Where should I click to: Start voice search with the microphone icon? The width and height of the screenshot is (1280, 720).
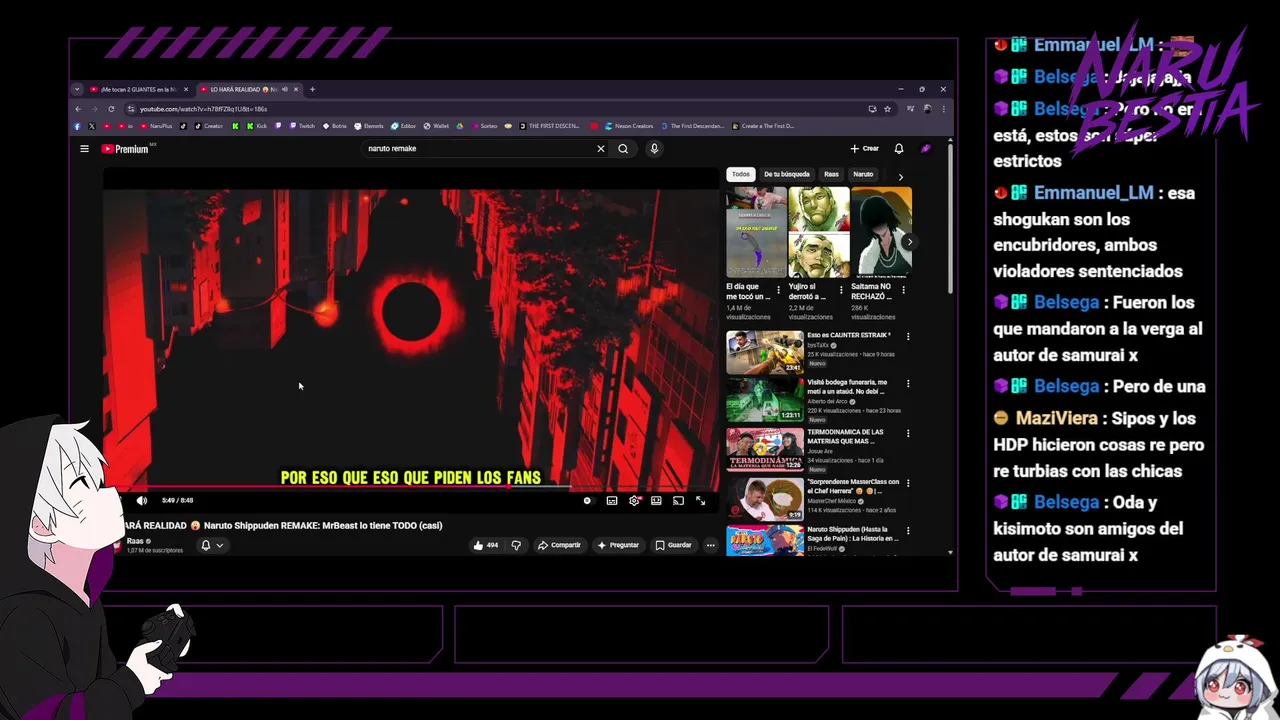(x=654, y=149)
